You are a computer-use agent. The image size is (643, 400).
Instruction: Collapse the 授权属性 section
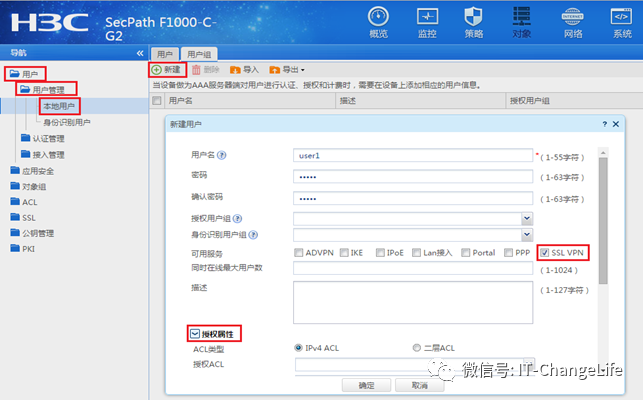[195, 334]
